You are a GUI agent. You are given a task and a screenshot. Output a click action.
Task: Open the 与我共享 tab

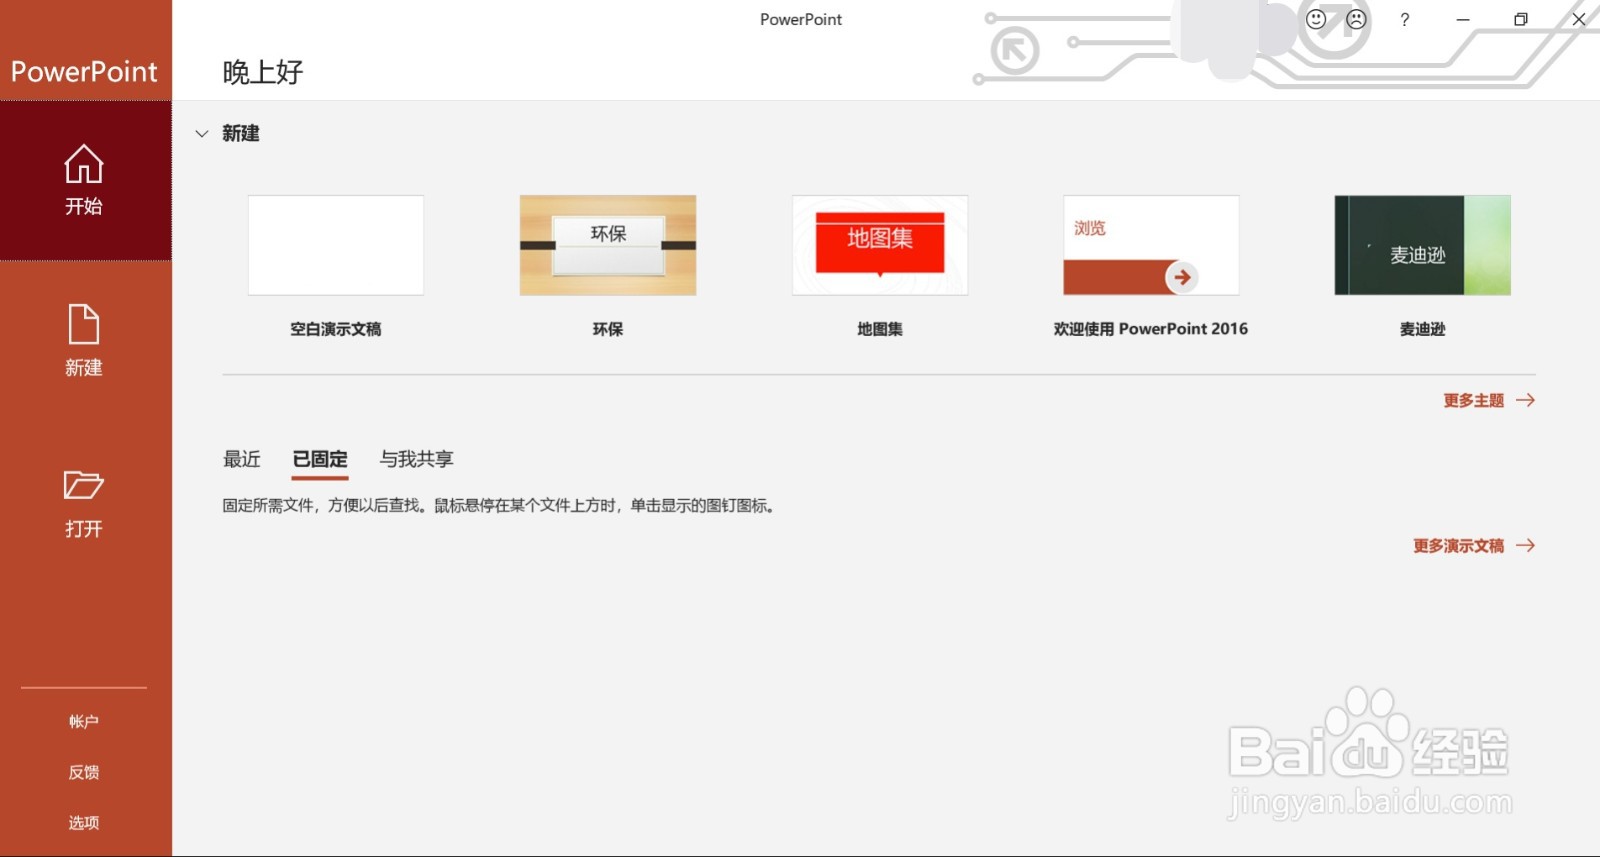pos(417,459)
